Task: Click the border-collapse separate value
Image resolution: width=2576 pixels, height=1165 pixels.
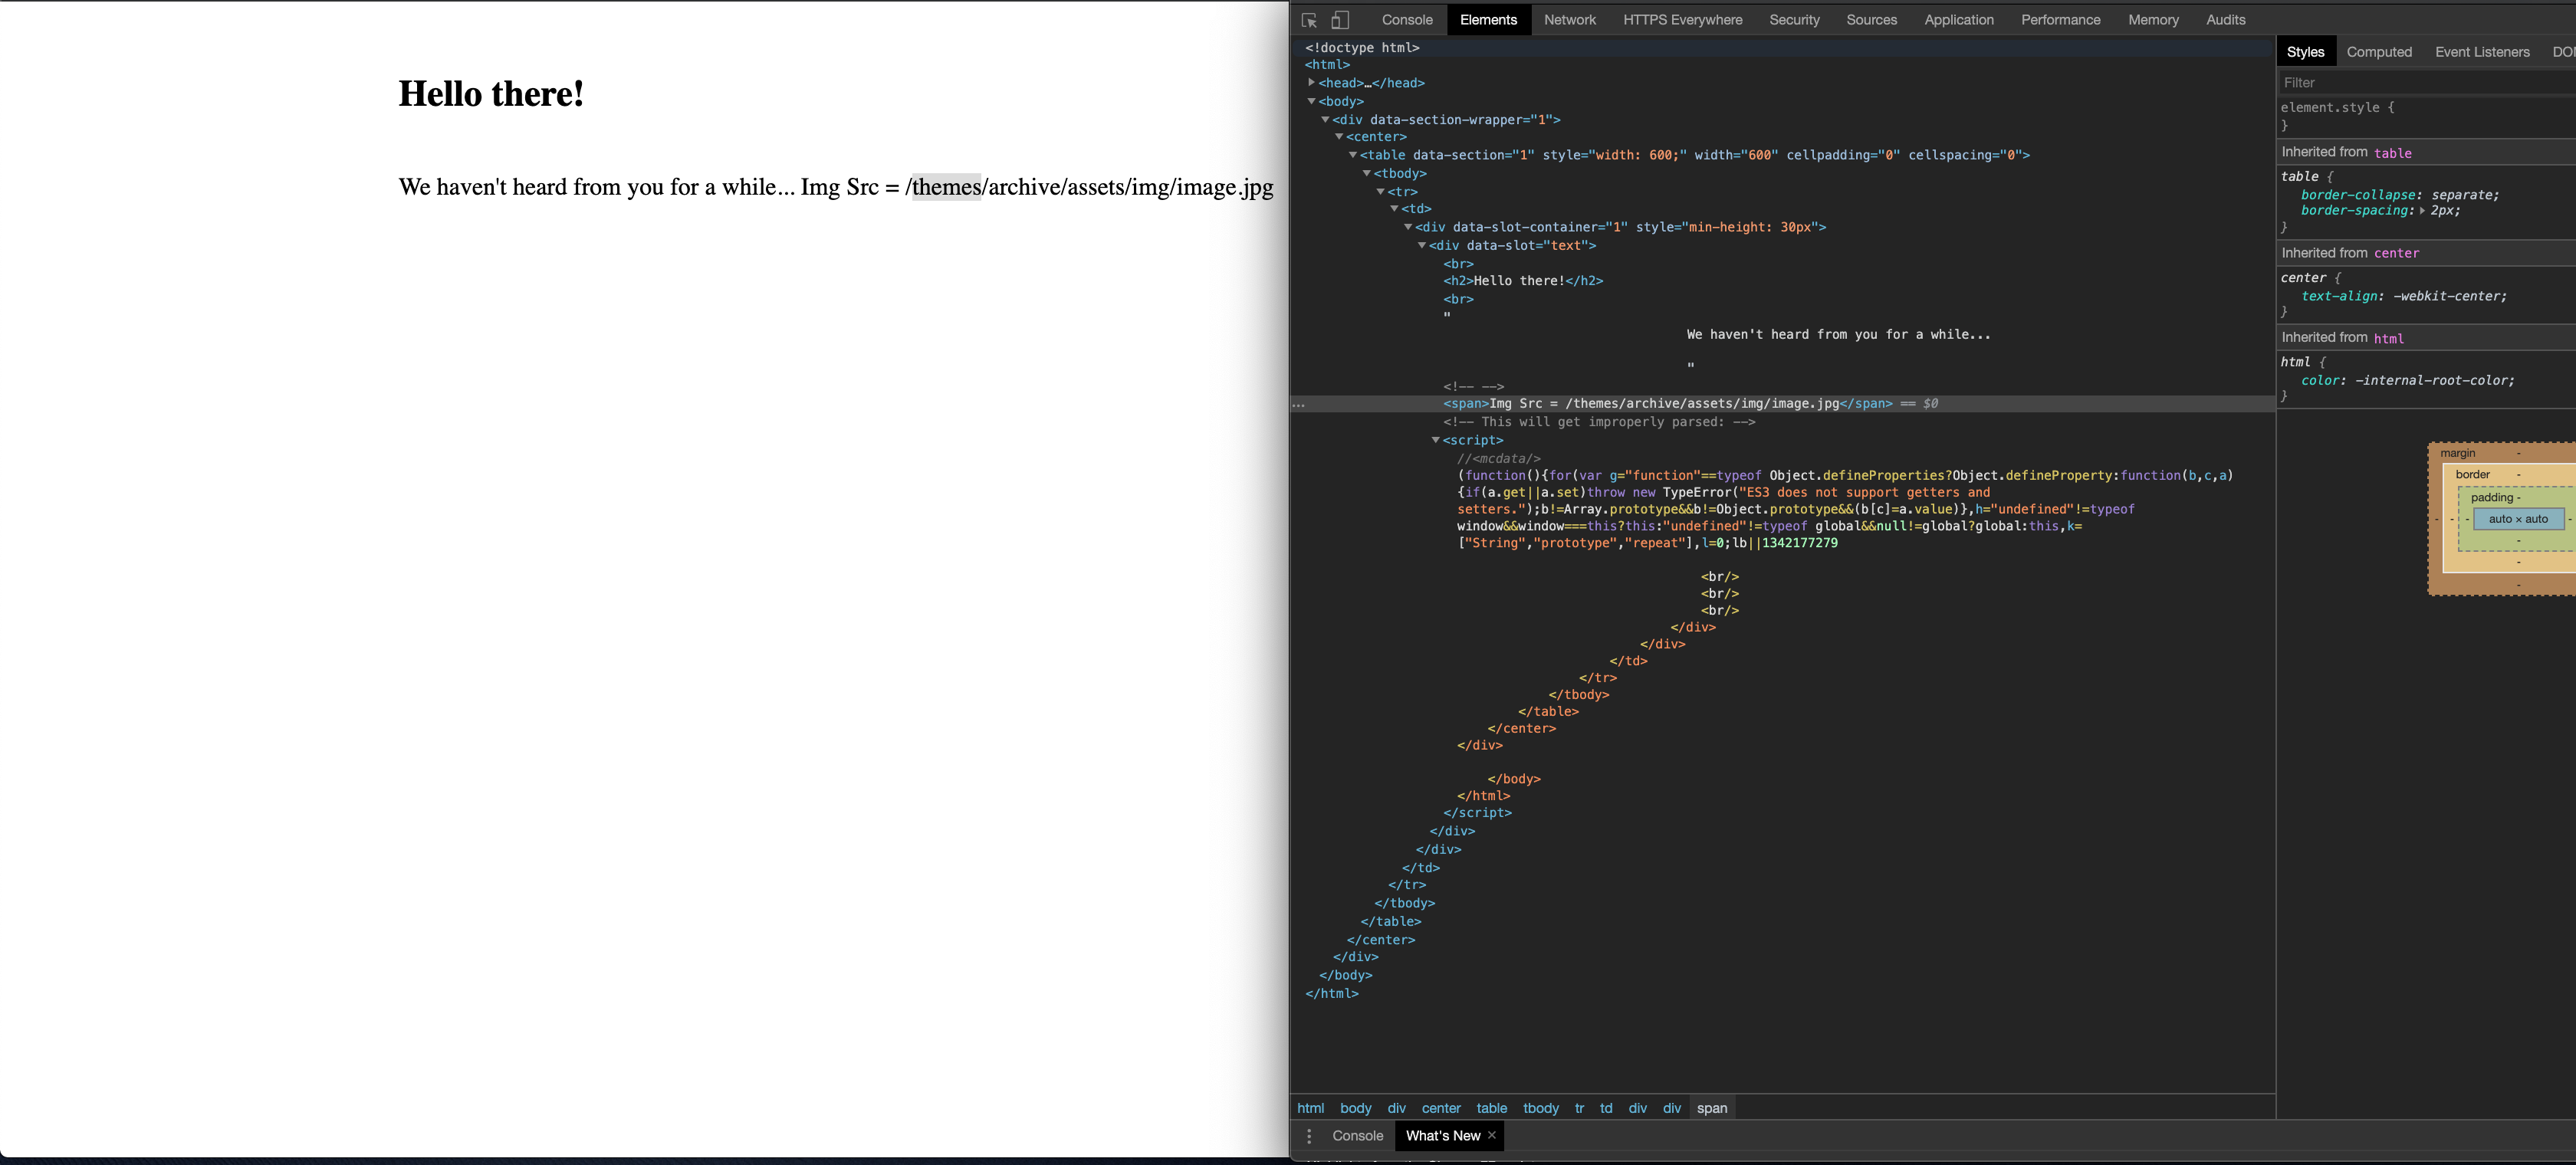Action: tap(2463, 195)
